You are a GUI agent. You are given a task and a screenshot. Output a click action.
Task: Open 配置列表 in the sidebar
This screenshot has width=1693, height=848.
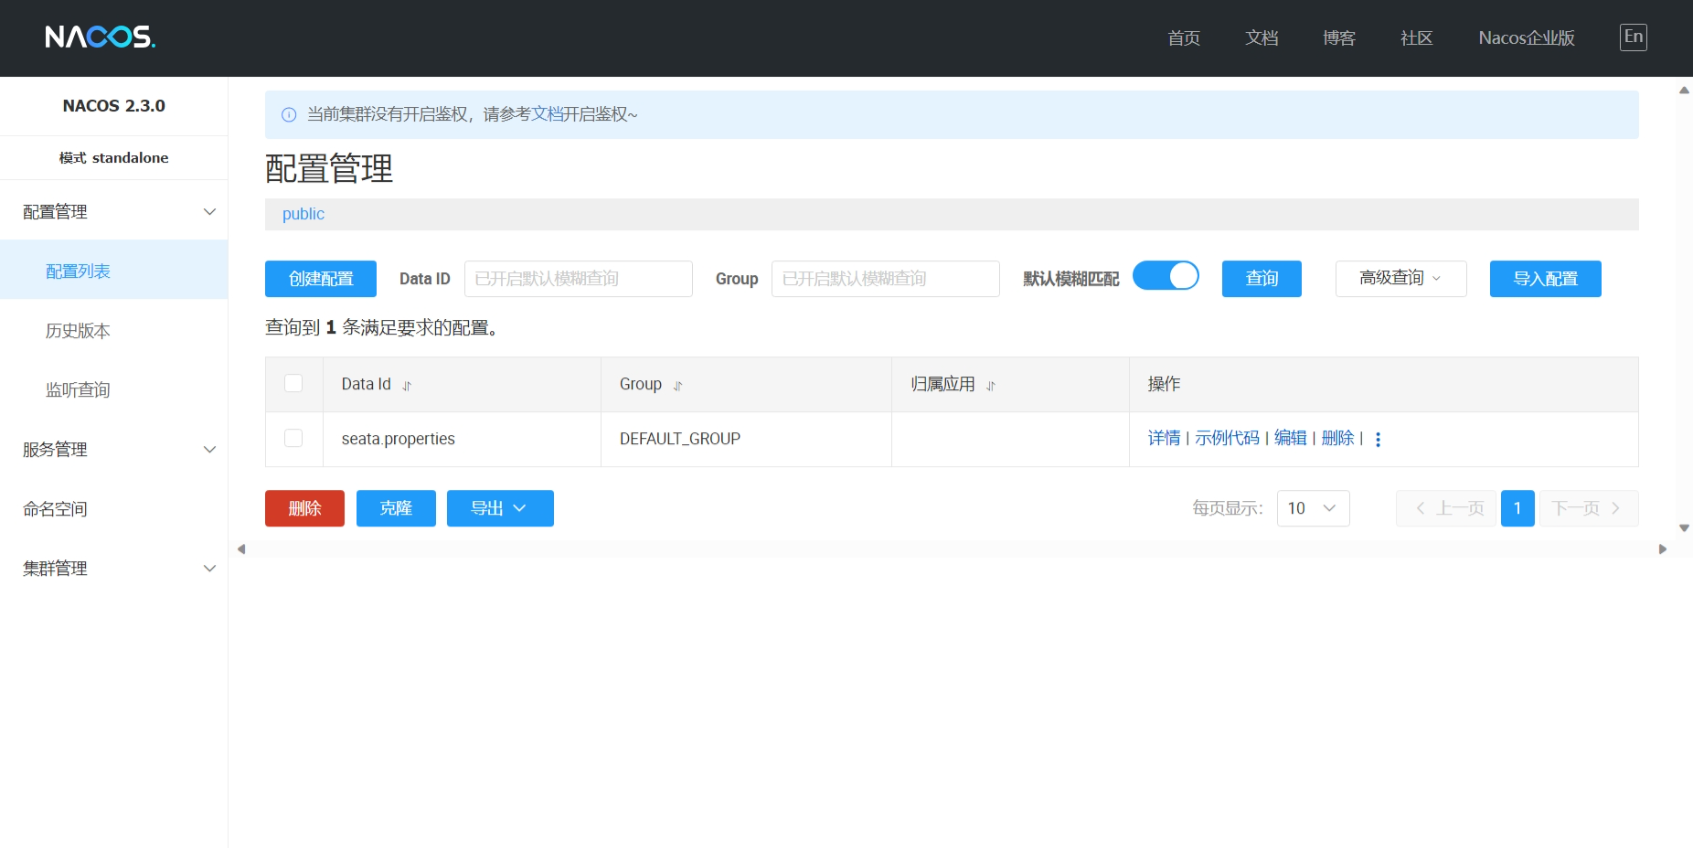[x=114, y=270]
